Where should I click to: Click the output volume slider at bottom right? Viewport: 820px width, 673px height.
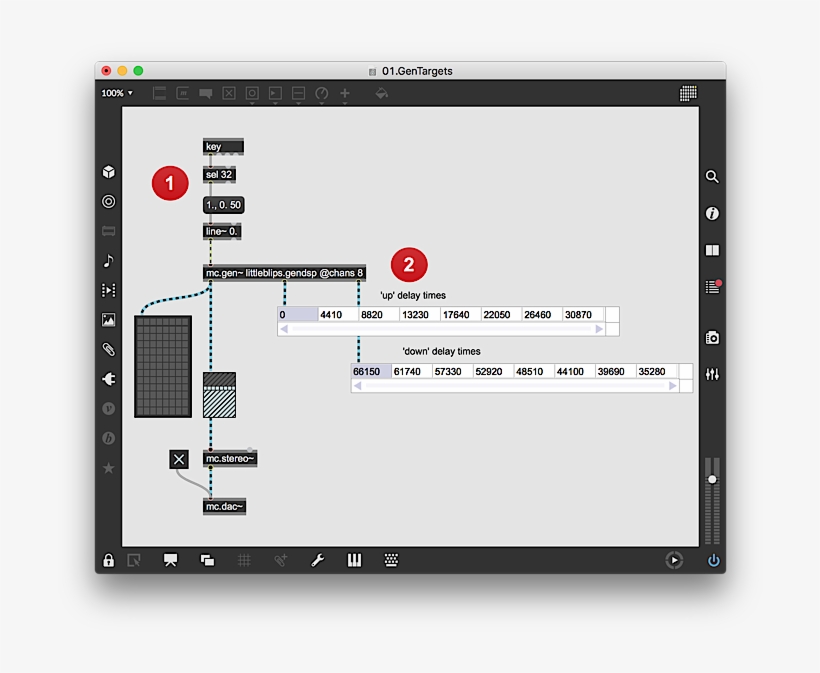coord(712,480)
